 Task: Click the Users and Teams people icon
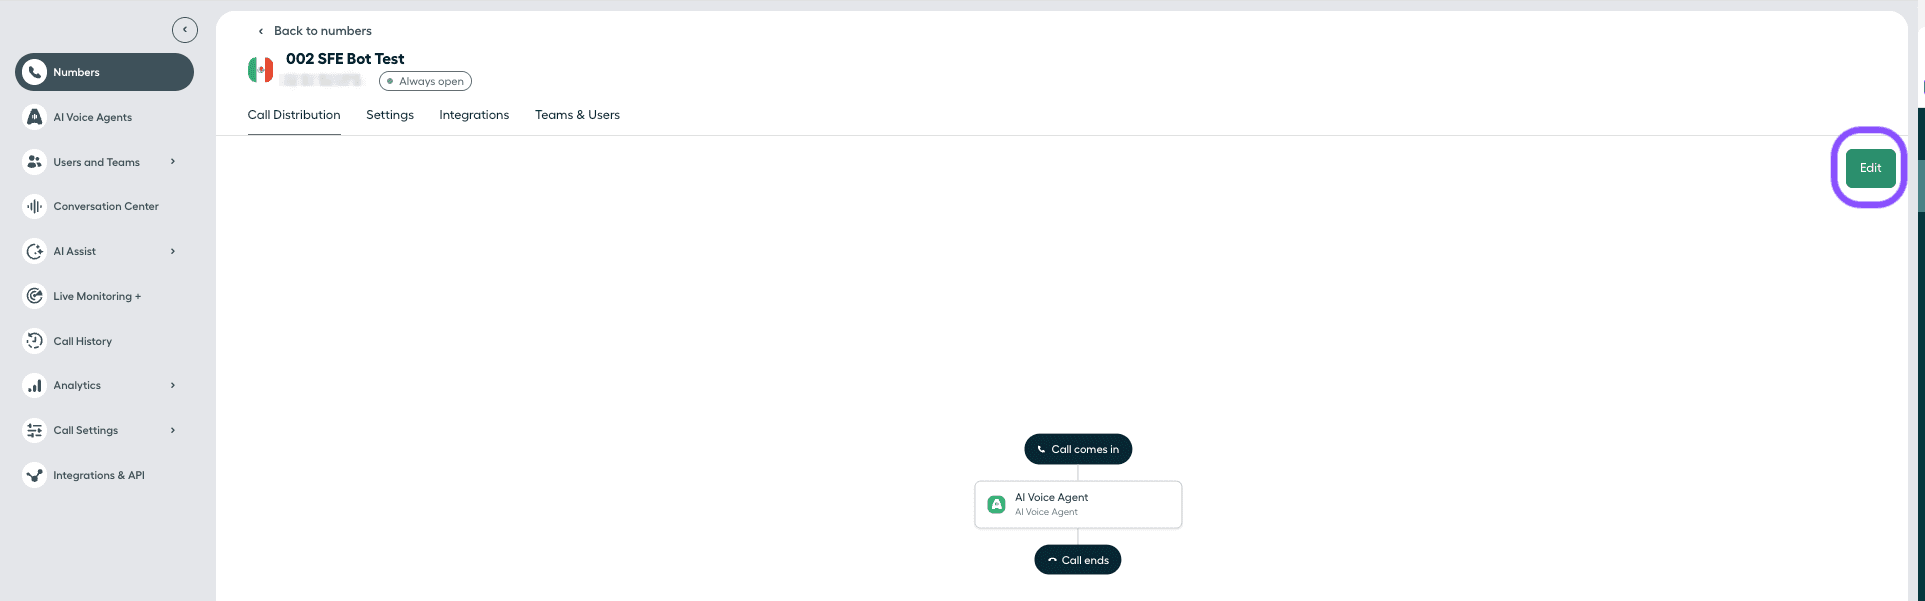[x=34, y=162]
